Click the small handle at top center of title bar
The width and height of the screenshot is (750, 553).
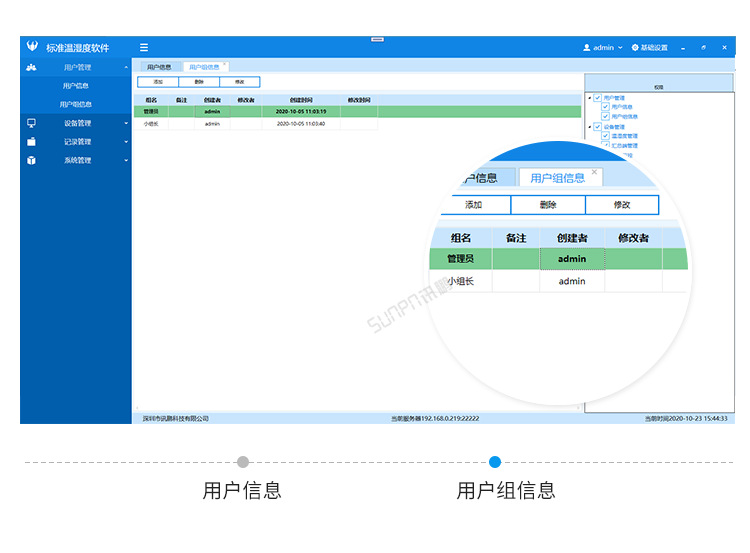[x=377, y=39]
